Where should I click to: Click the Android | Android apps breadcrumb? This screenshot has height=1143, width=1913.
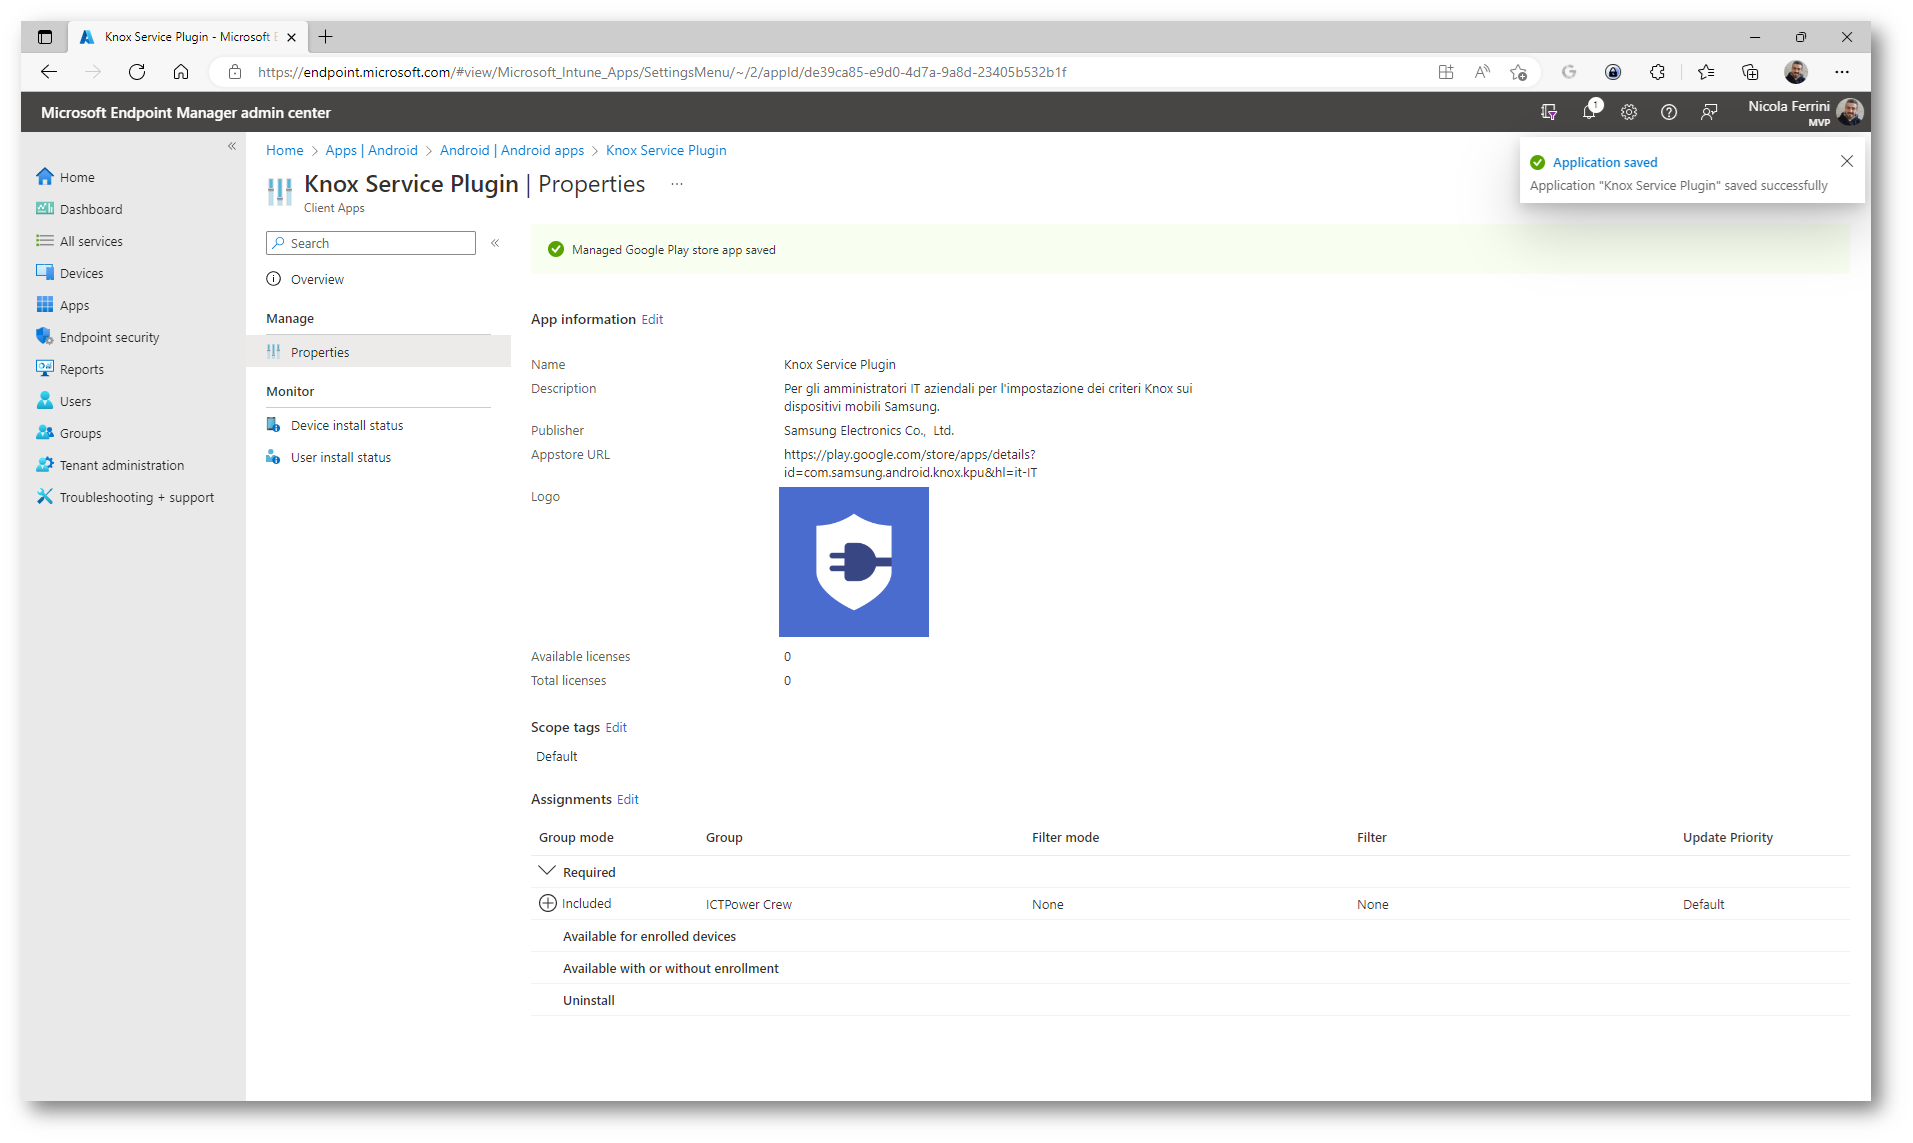pos(512,150)
